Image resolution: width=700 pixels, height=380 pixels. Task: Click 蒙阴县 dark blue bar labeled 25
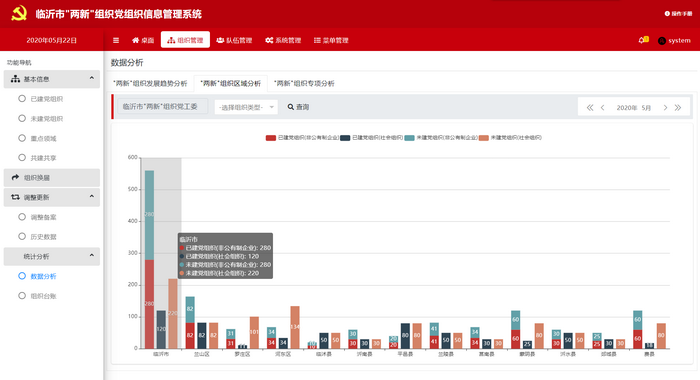pyautogui.click(x=527, y=344)
